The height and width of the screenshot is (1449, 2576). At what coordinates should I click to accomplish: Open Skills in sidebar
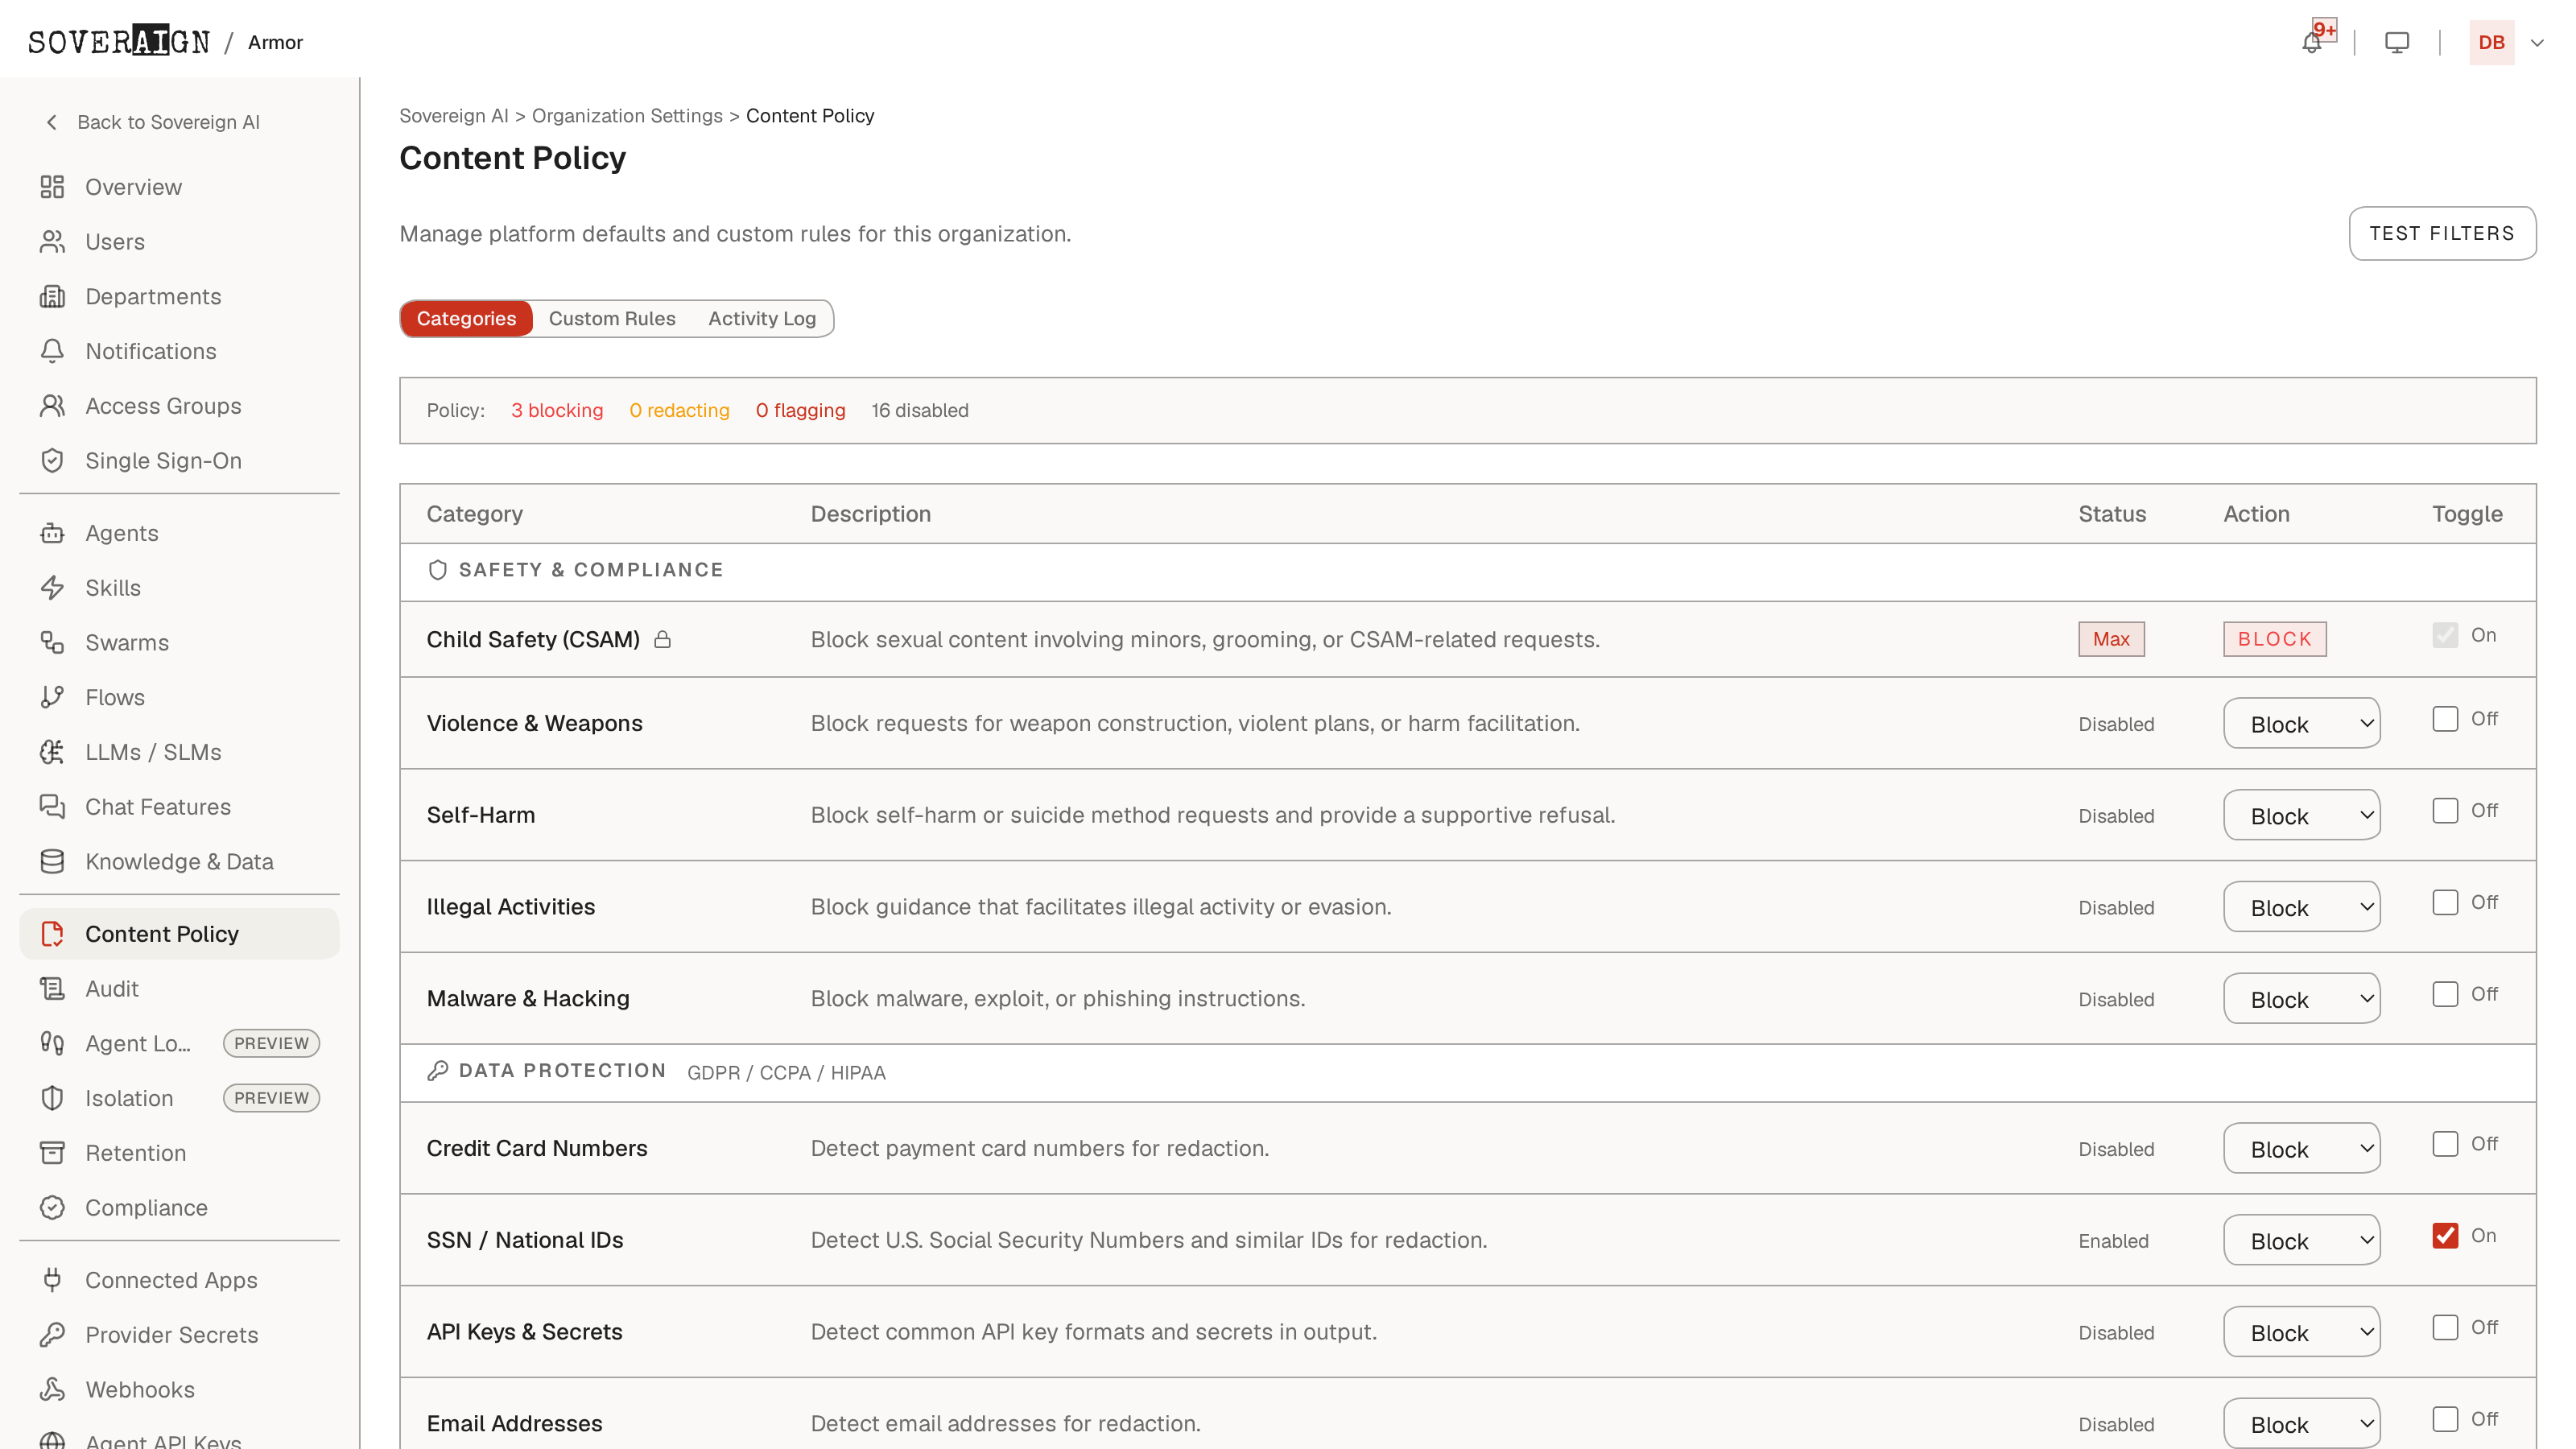coord(179,588)
